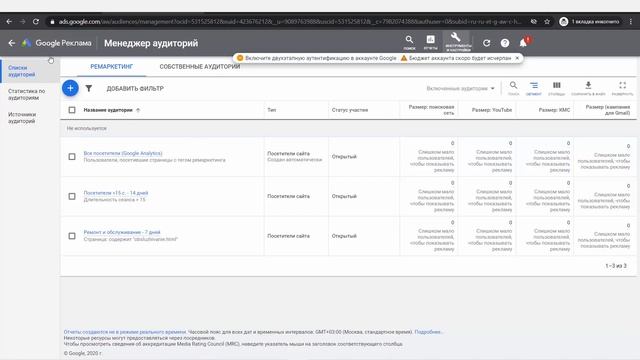Go back with the browser back arrow

point(9,22)
